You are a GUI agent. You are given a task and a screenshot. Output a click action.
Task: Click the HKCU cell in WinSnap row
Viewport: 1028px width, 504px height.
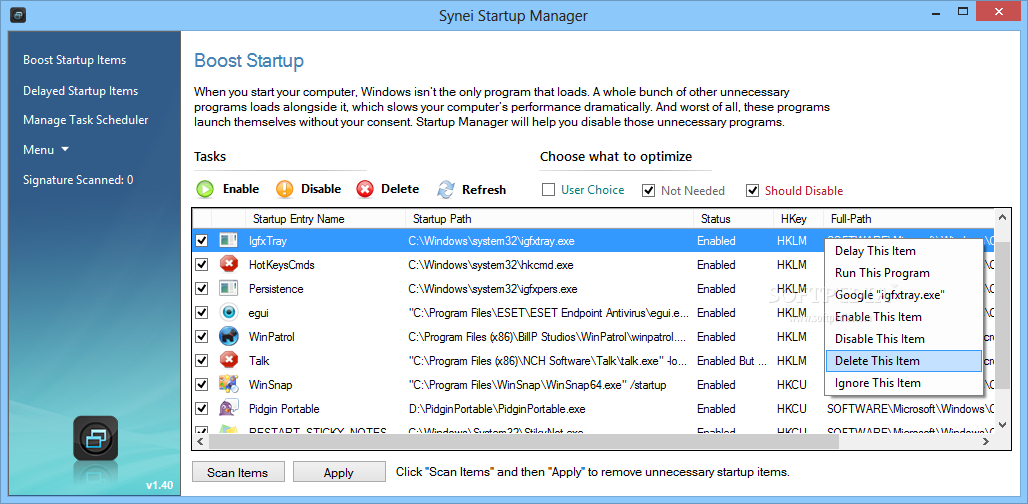pyautogui.click(x=792, y=385)
